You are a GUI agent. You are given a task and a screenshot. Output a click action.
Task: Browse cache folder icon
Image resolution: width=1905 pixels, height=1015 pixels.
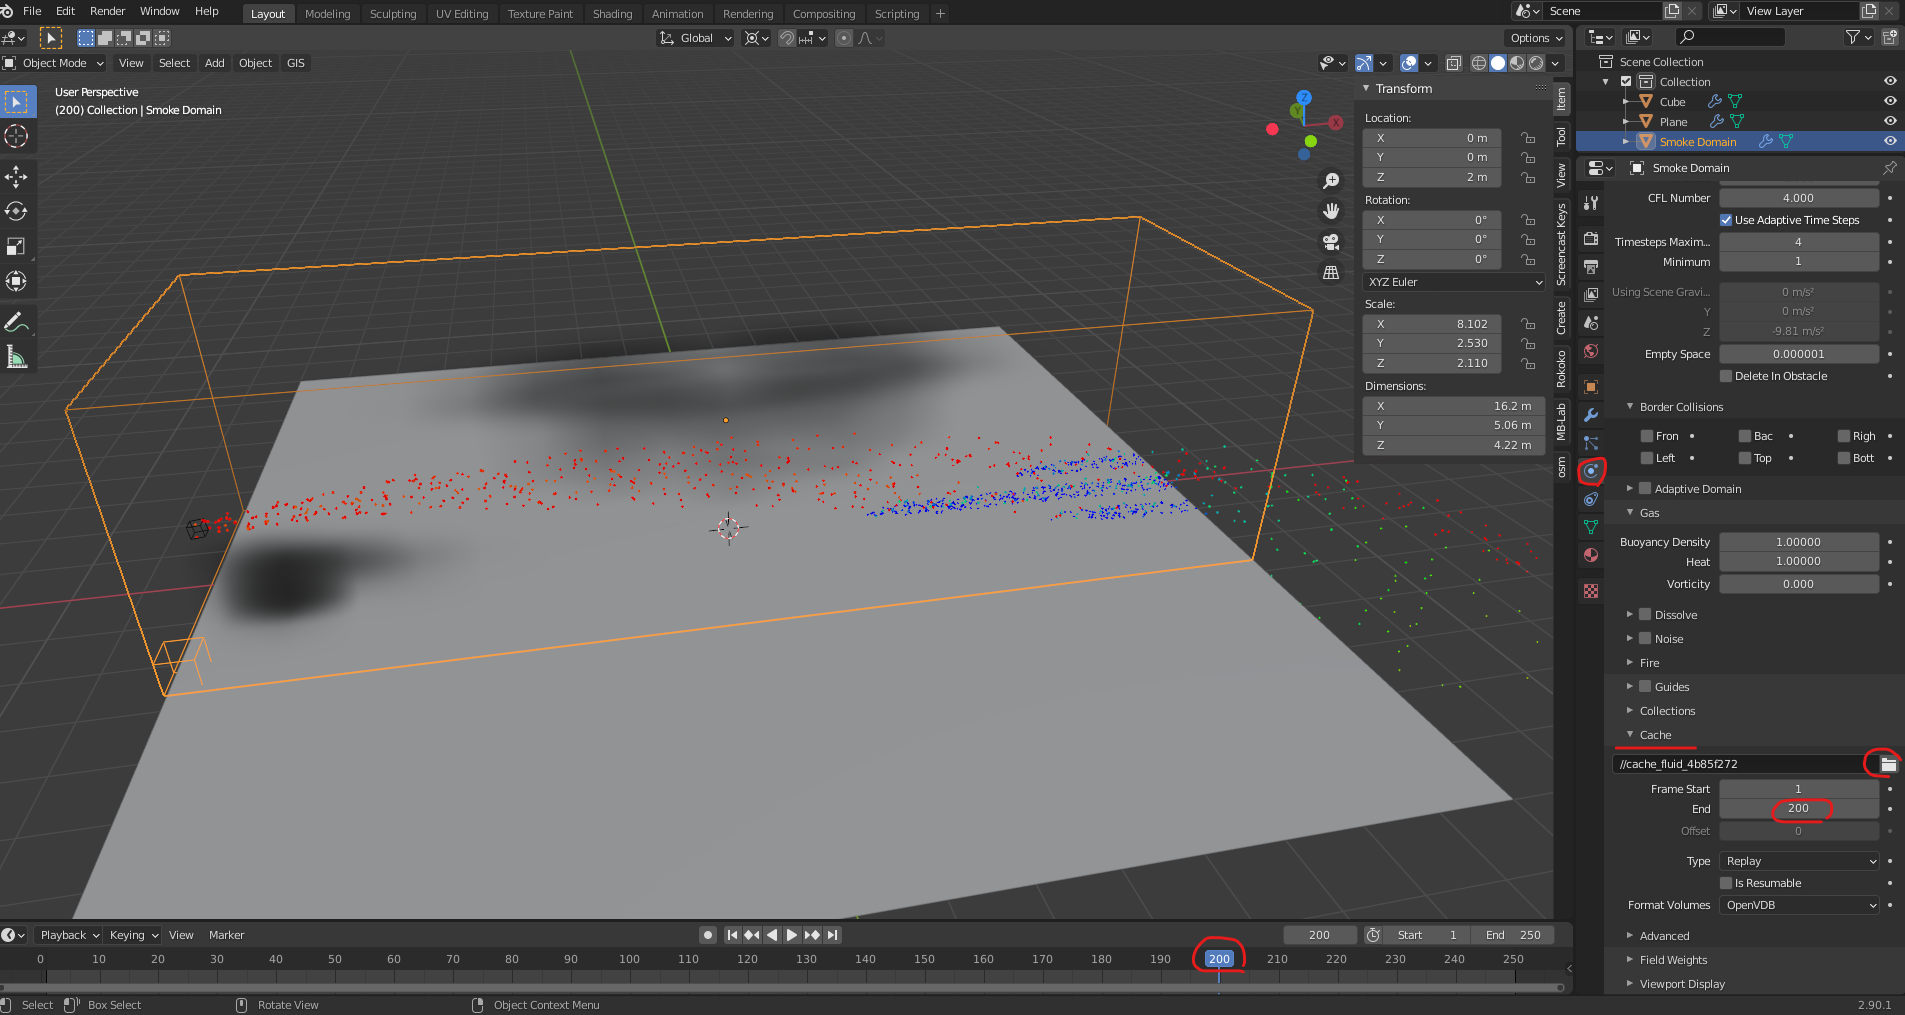coord(1888,764)
